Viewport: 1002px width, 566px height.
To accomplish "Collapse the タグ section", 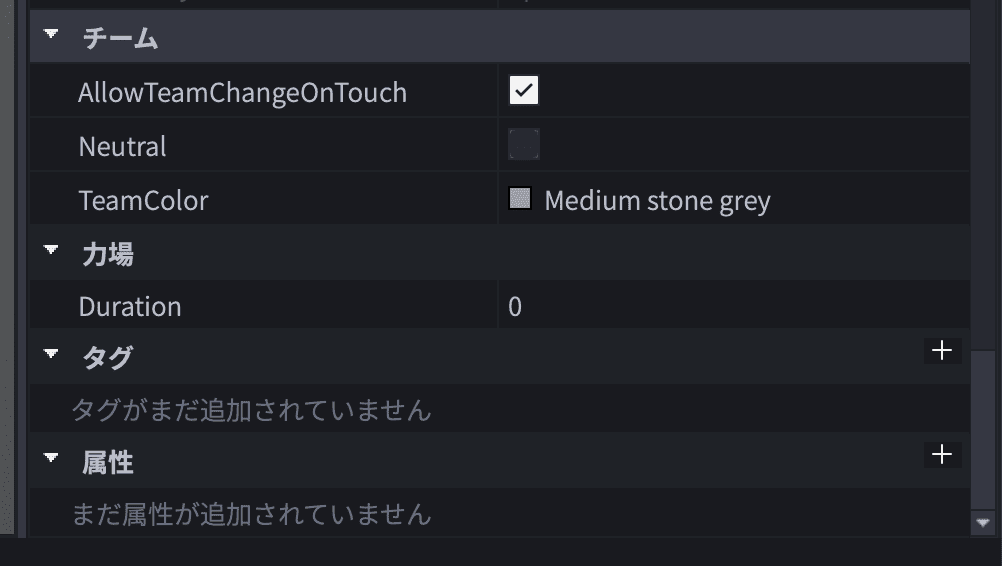I will (x=52, y=355).
